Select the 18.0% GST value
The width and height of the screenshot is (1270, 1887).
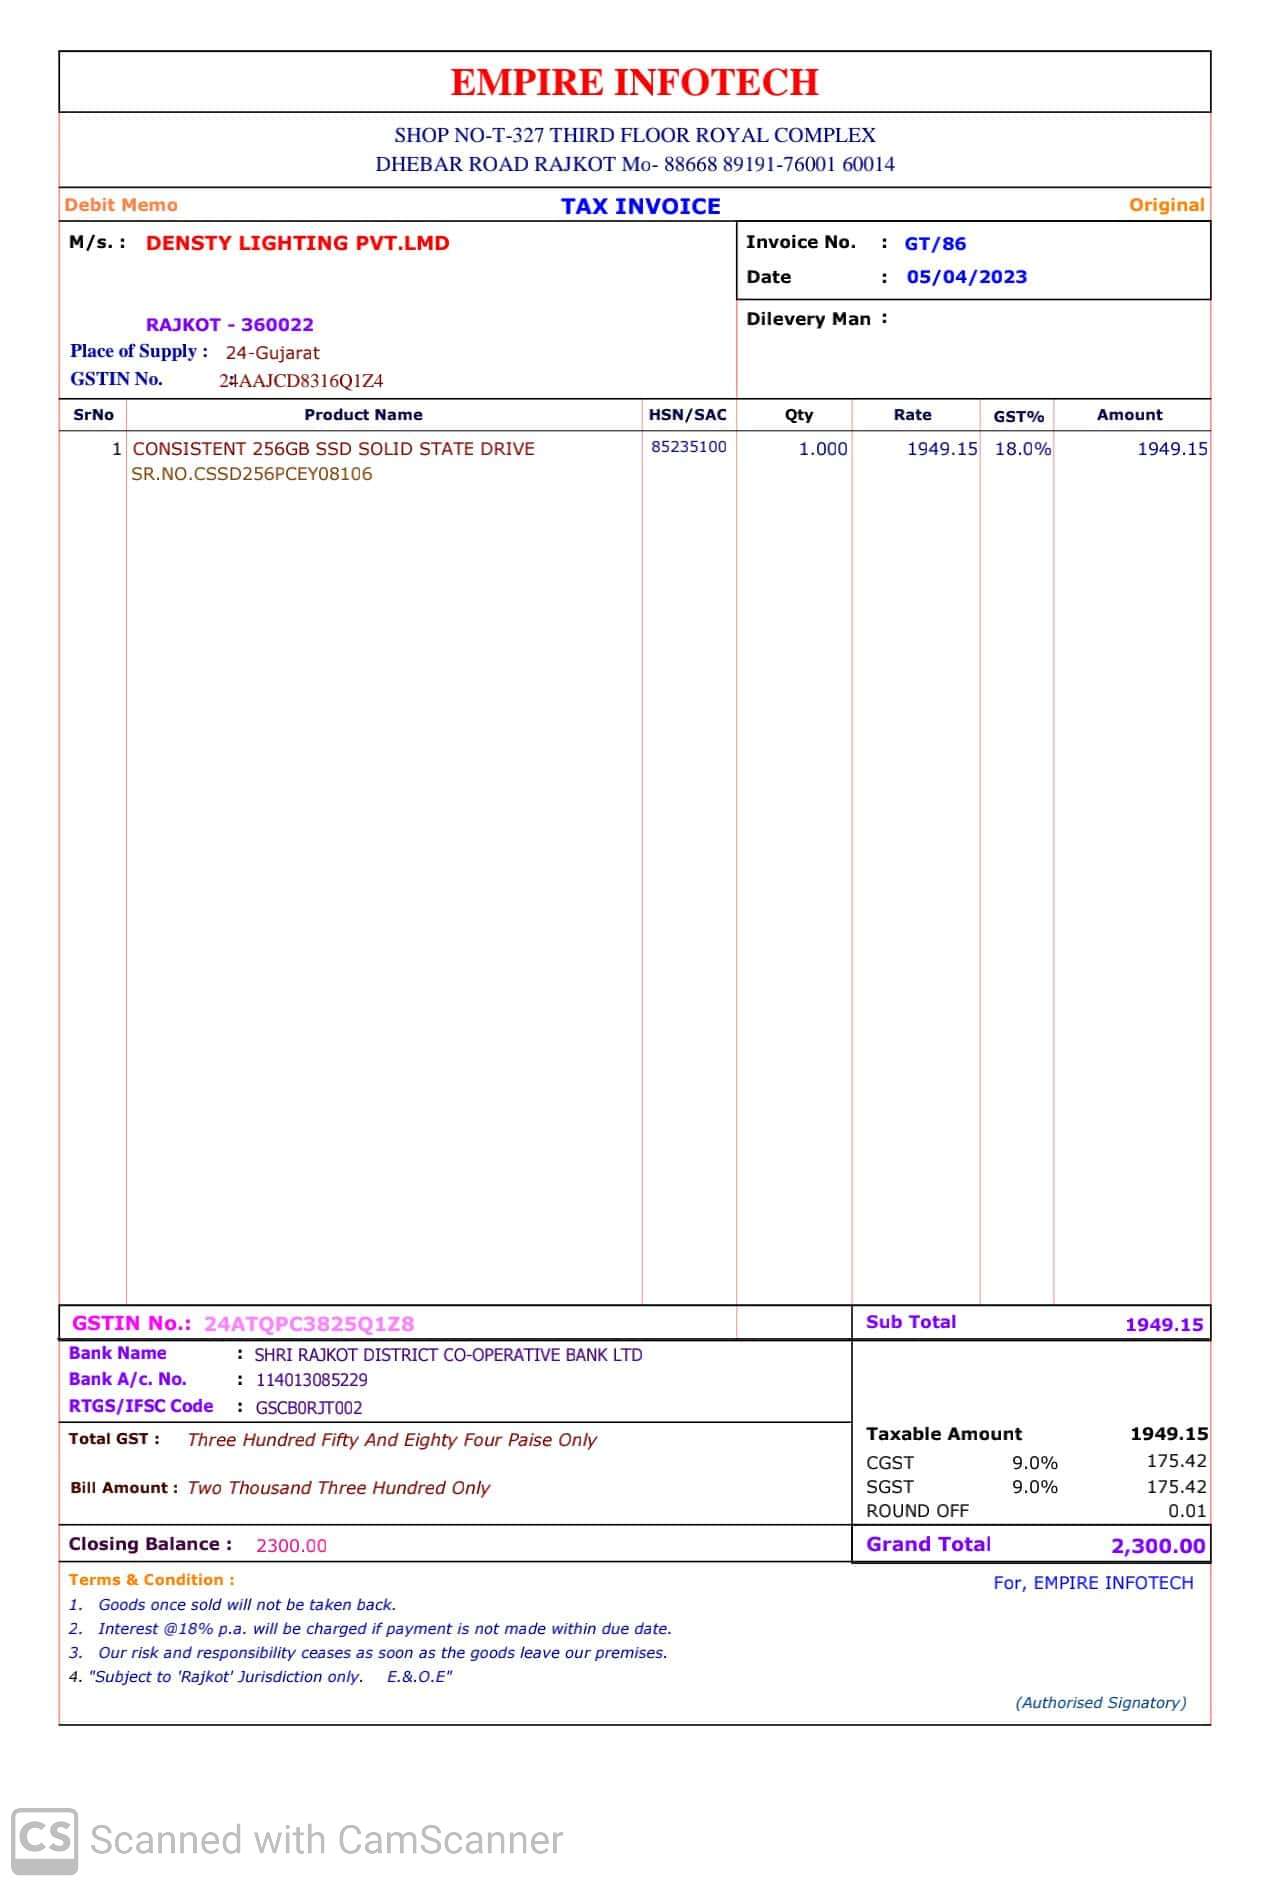coord(1022,449)
